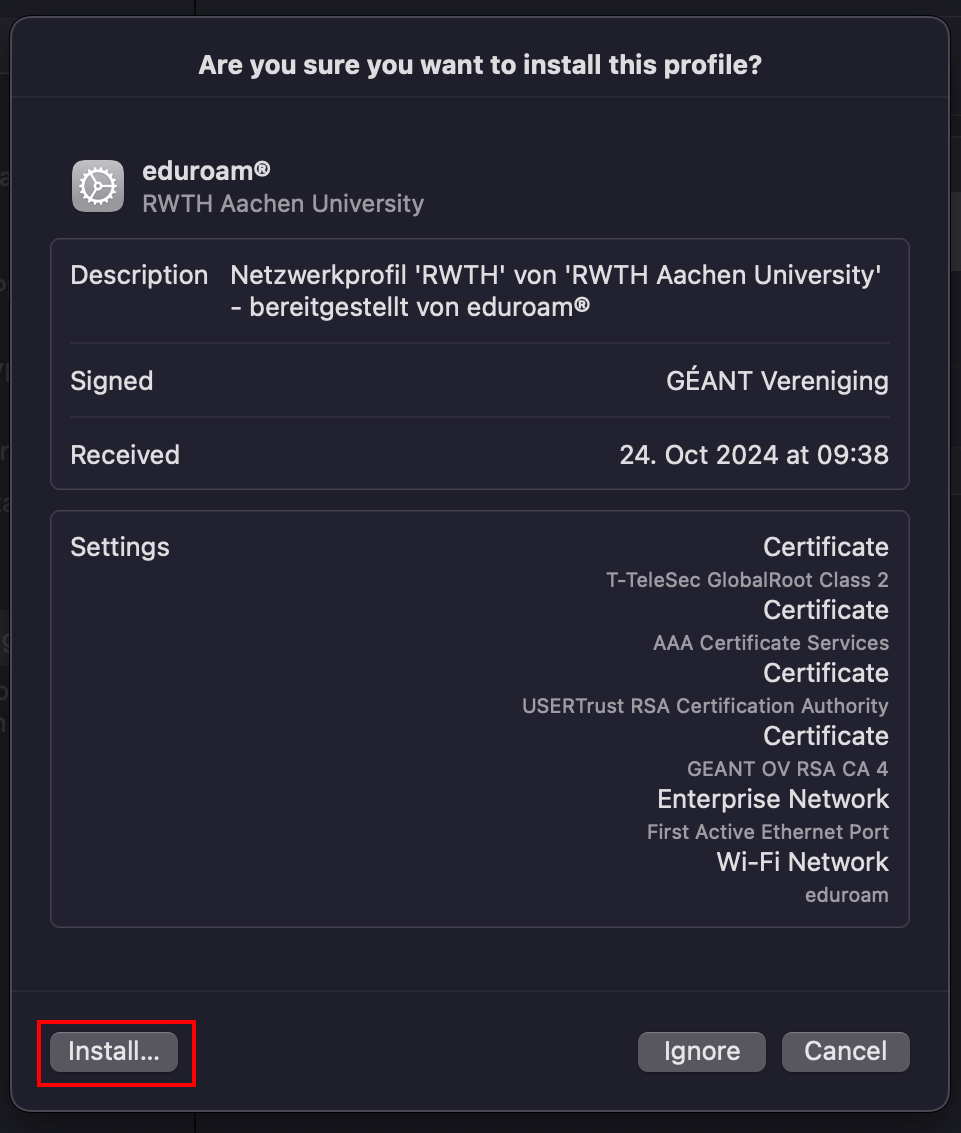Screen dimensions: 961x1133
Task: Click the Wi-Fi Network eduroam entry
Action: pos(801,861)
